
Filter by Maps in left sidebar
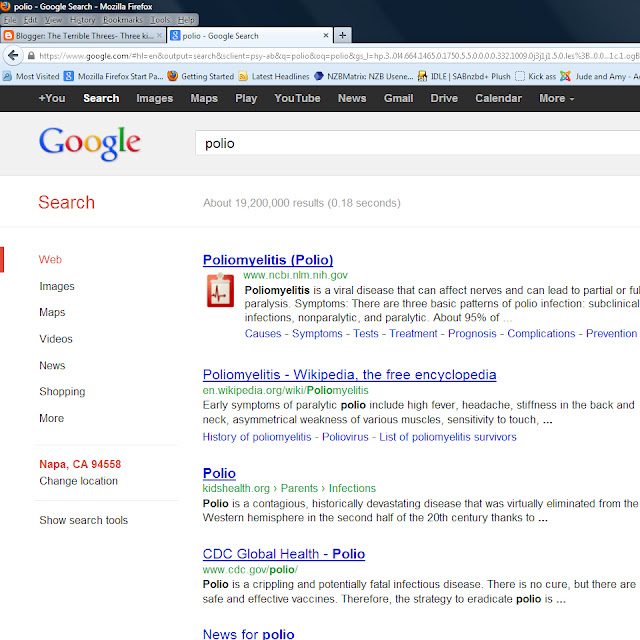52,312
